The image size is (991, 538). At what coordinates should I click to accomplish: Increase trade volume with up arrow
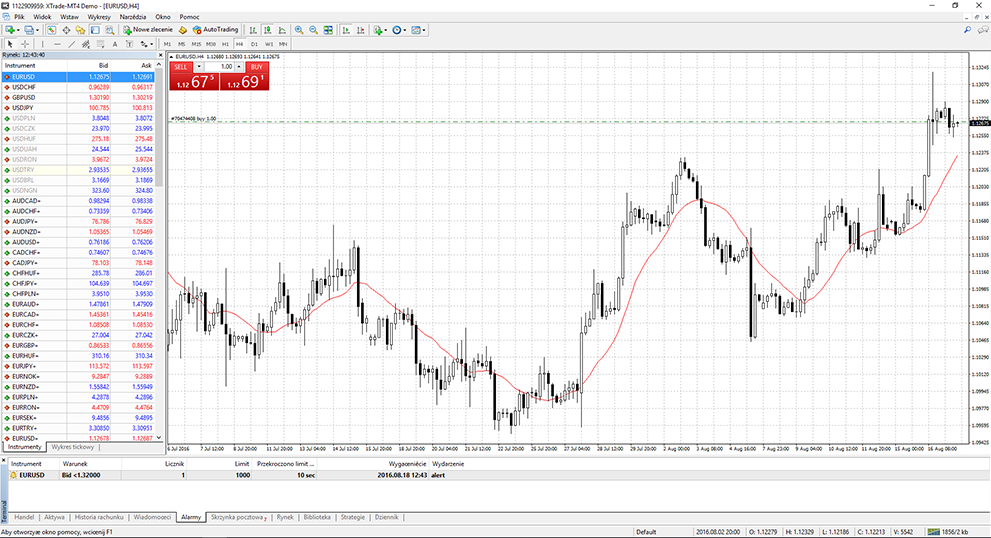pos(239,66)
